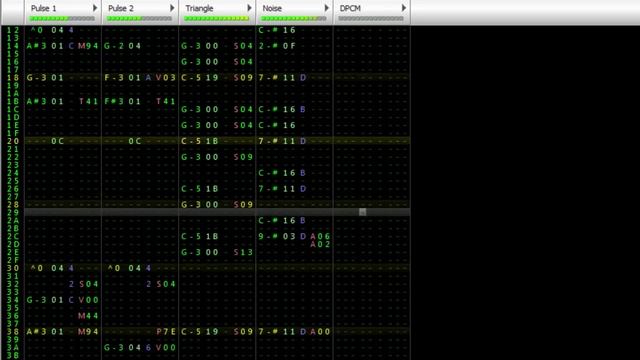Select 9-# note in Noise row 2C

pos(268,236)
